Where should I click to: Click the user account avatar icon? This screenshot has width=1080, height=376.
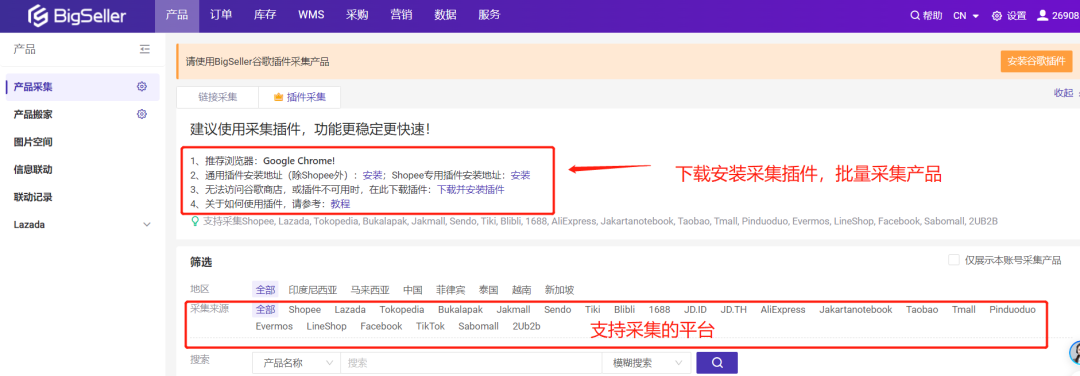point(1043,15)
